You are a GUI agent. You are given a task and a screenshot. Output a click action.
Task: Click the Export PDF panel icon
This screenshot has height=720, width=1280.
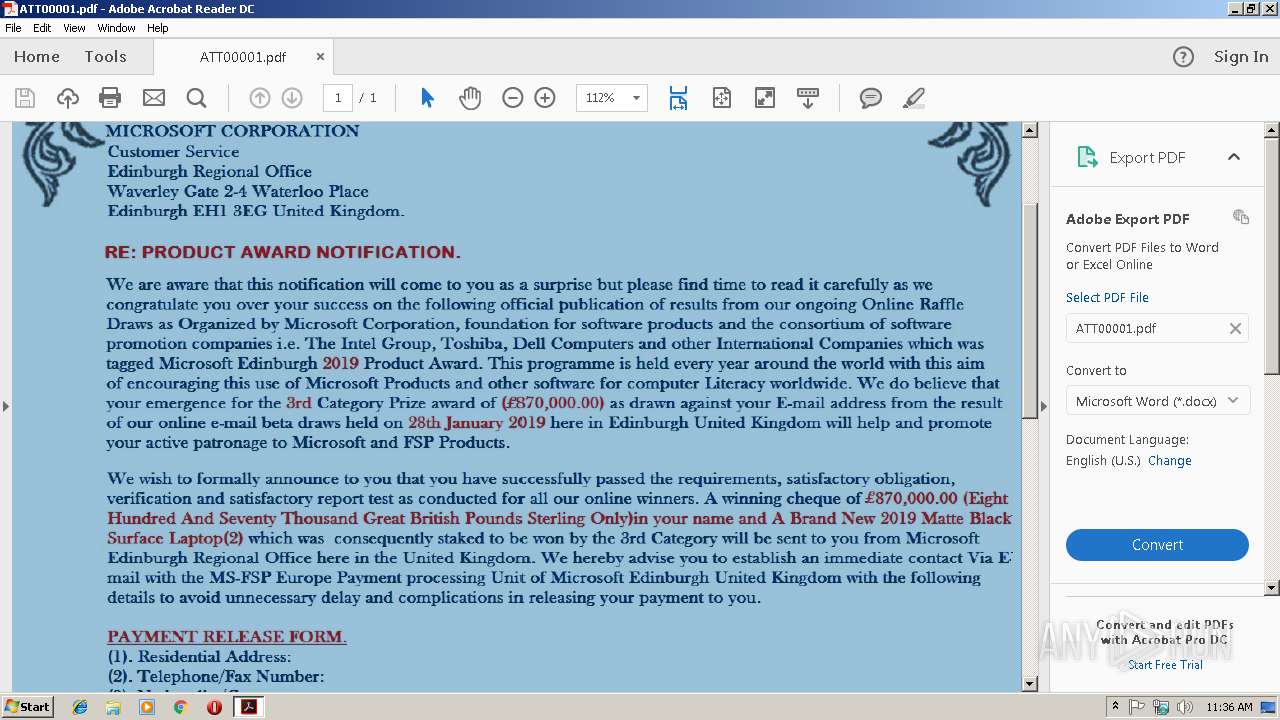(x=1086, y=157)
